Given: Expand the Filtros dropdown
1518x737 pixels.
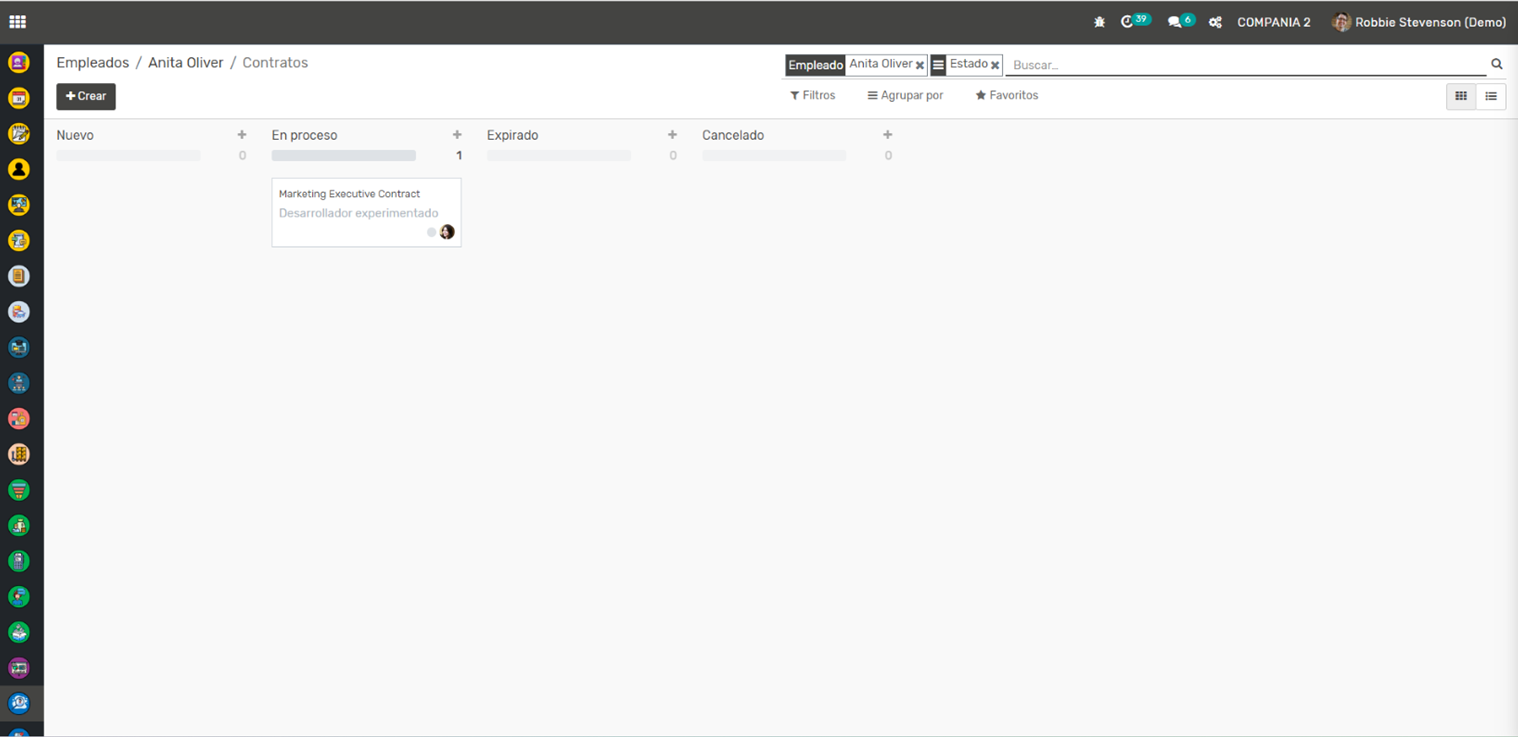Looking at the screenshot, I should pyautogui.click(x=812, y=96).
